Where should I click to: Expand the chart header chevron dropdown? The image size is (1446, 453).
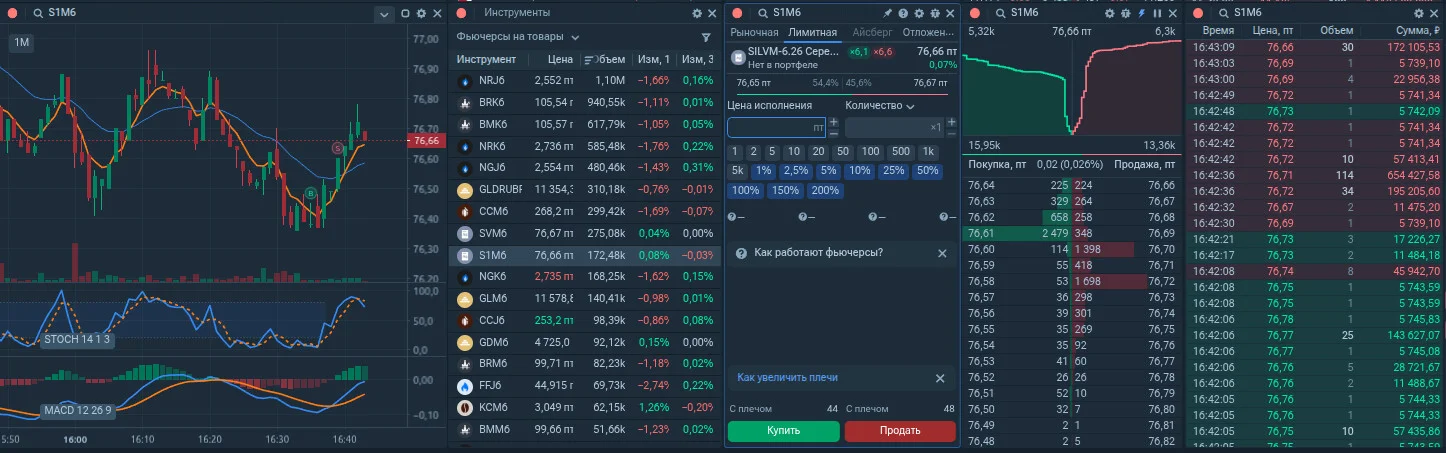[384, 14]
